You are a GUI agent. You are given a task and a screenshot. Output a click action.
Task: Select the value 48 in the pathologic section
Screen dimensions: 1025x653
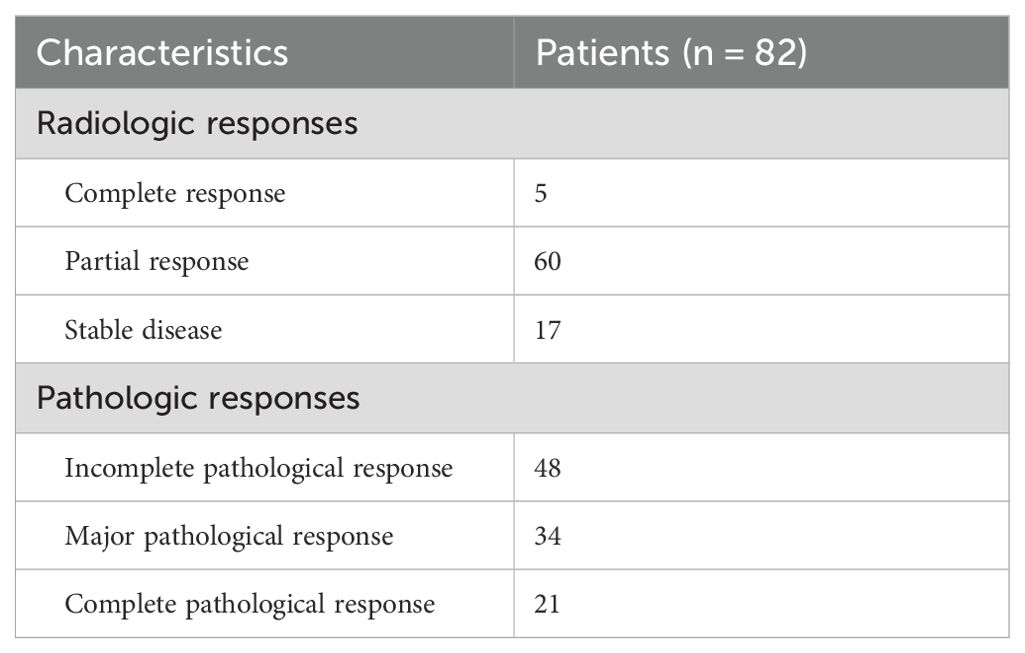coord(548,468)
